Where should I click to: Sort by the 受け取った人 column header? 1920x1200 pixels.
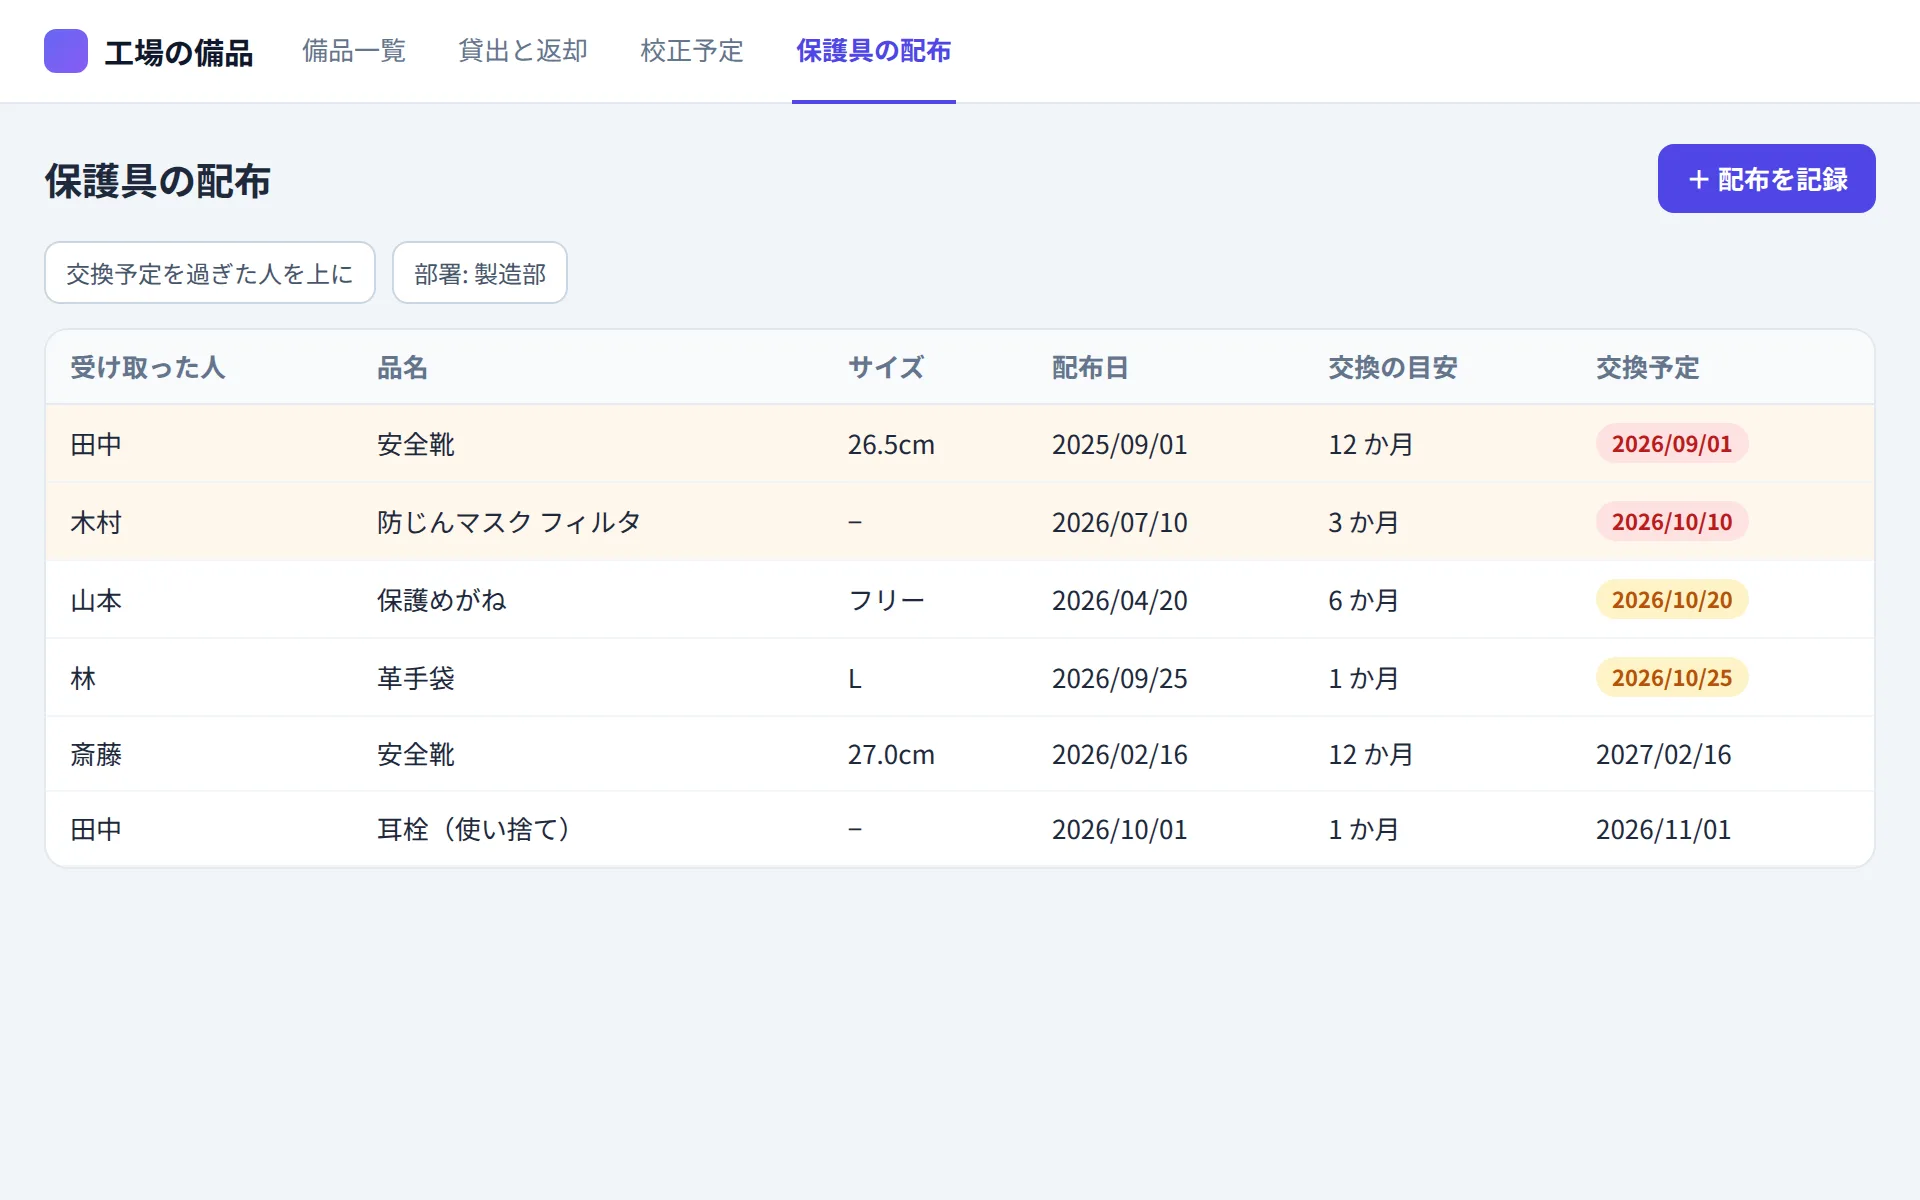click(148, 368)
